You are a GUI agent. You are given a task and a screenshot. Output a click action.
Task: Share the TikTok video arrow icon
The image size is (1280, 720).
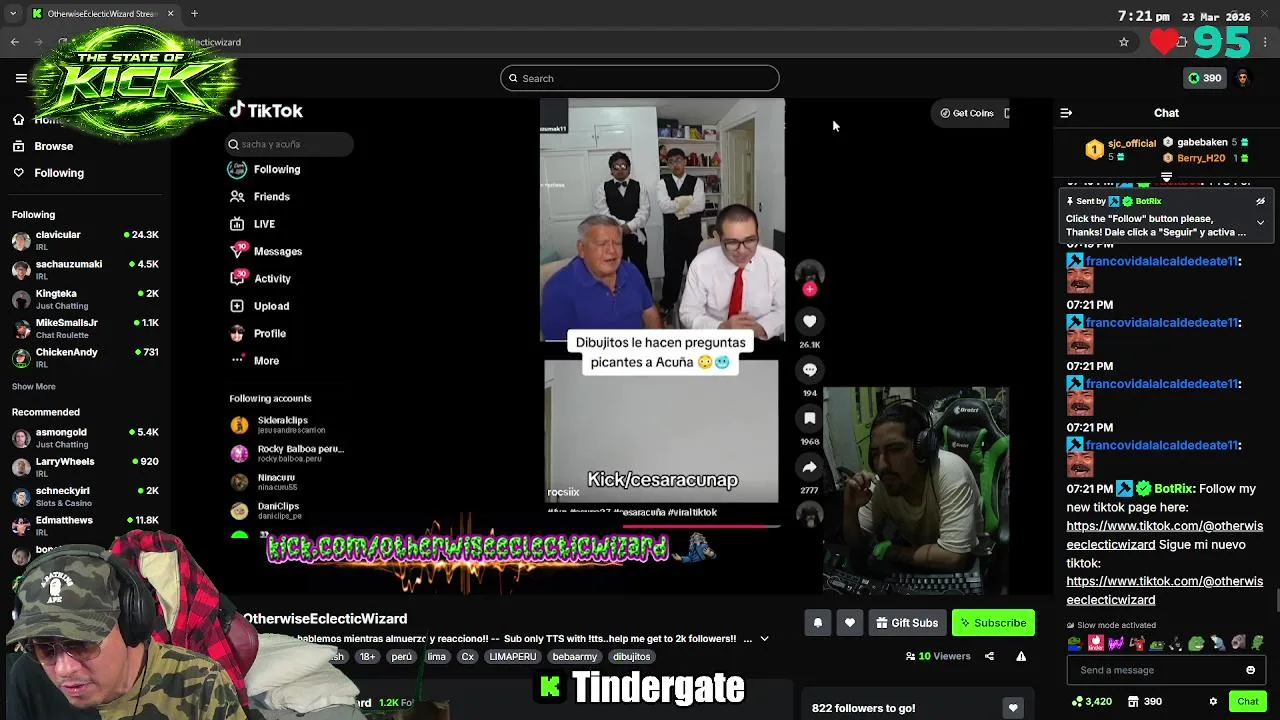pyautogui.click(x=810, y=467)
